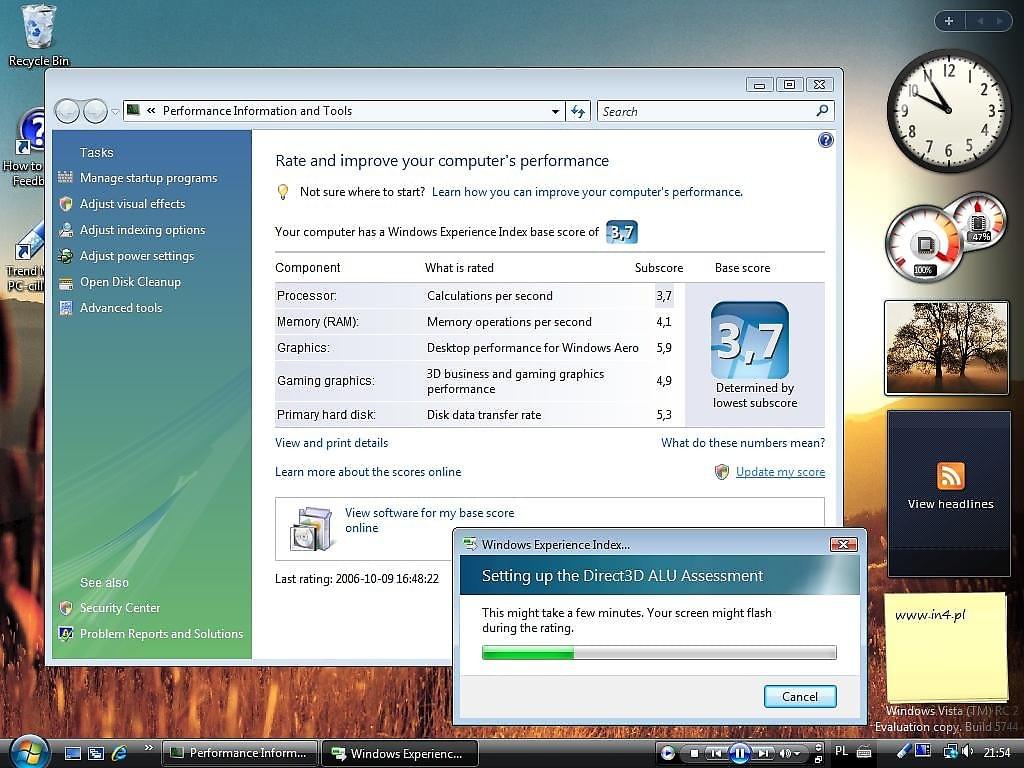Click the refresh button beside address bar

578,111
